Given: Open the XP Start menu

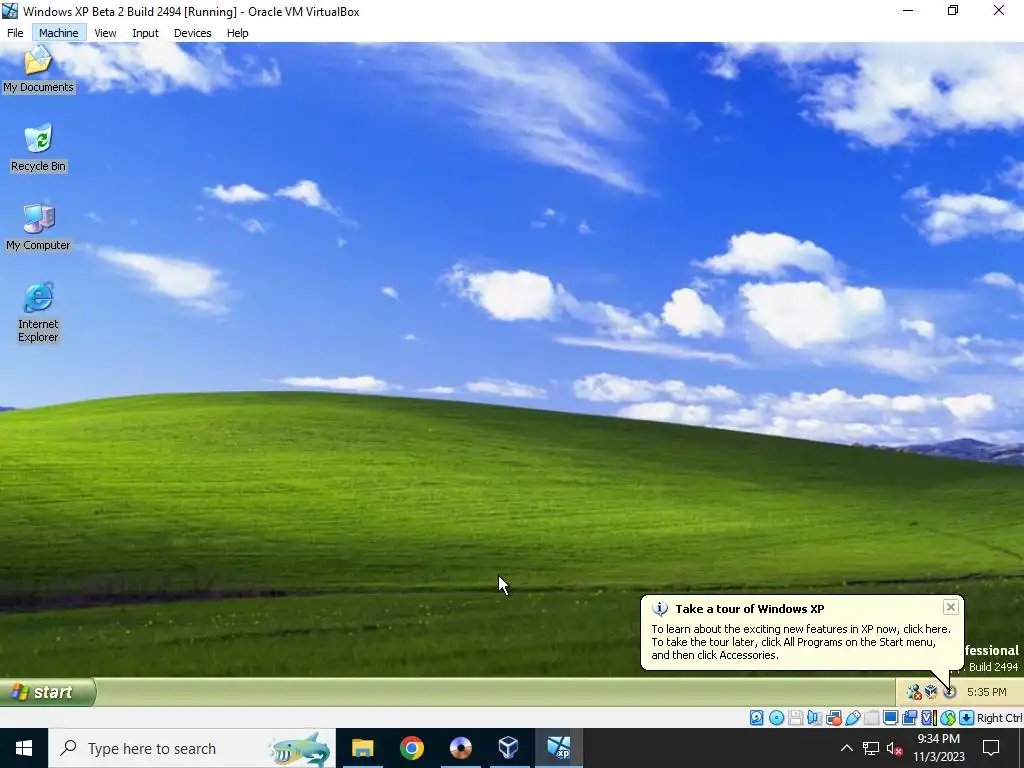Looking at the screenshot, I should pyautogui.click(x=48, y=692).
